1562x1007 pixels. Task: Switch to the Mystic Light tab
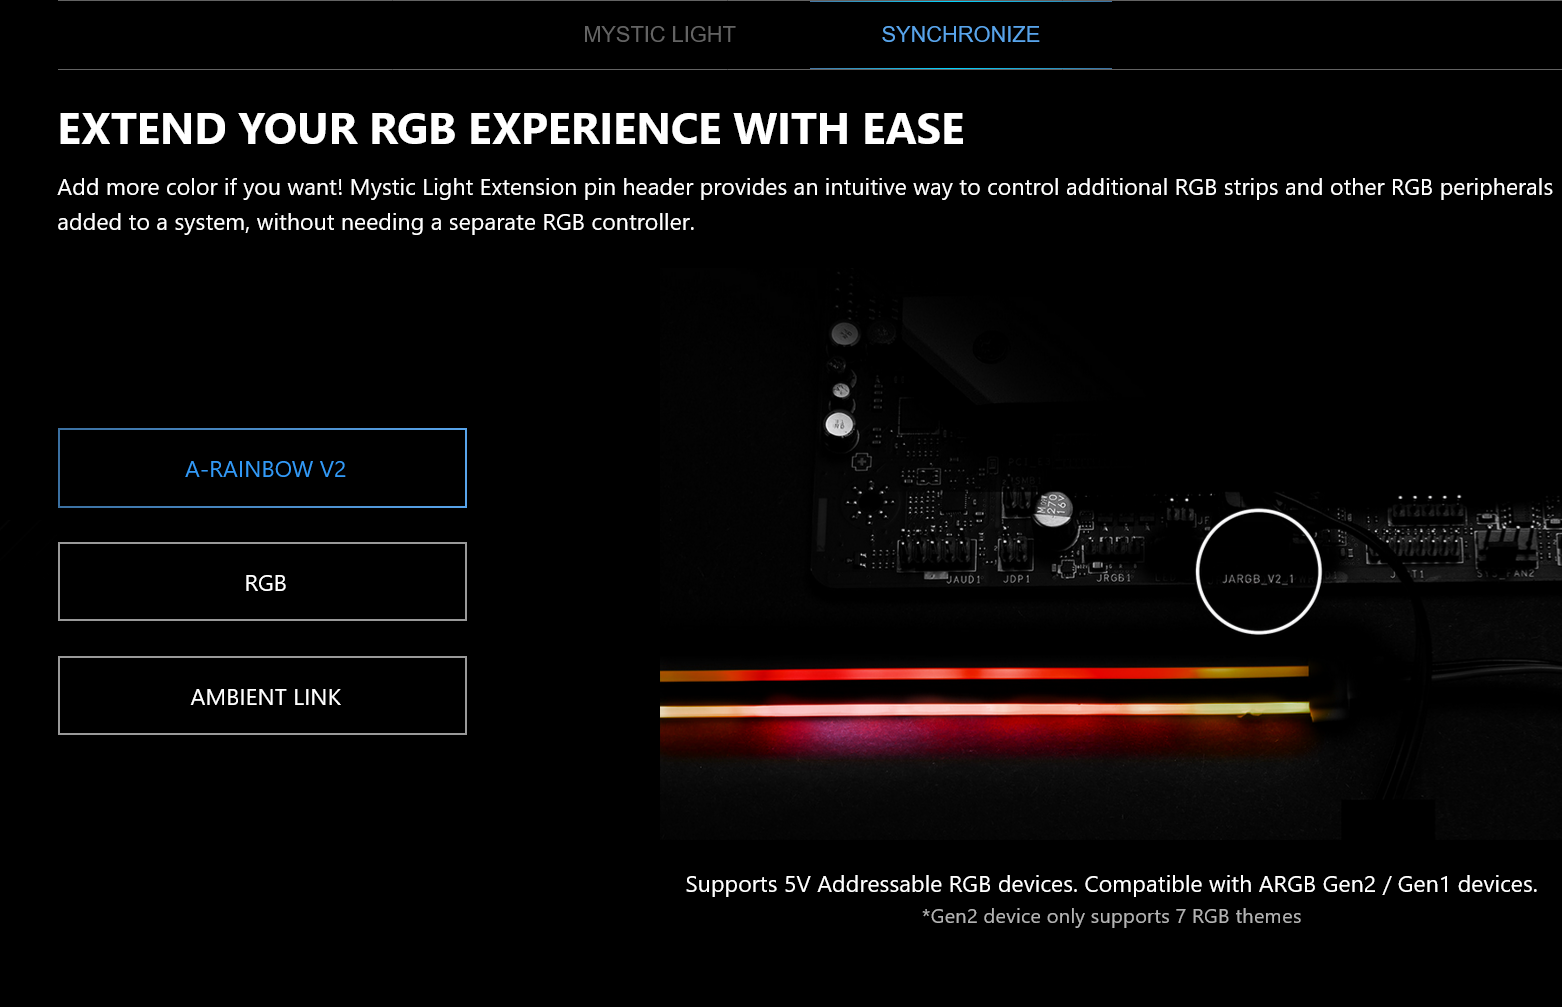pos(659,35)
